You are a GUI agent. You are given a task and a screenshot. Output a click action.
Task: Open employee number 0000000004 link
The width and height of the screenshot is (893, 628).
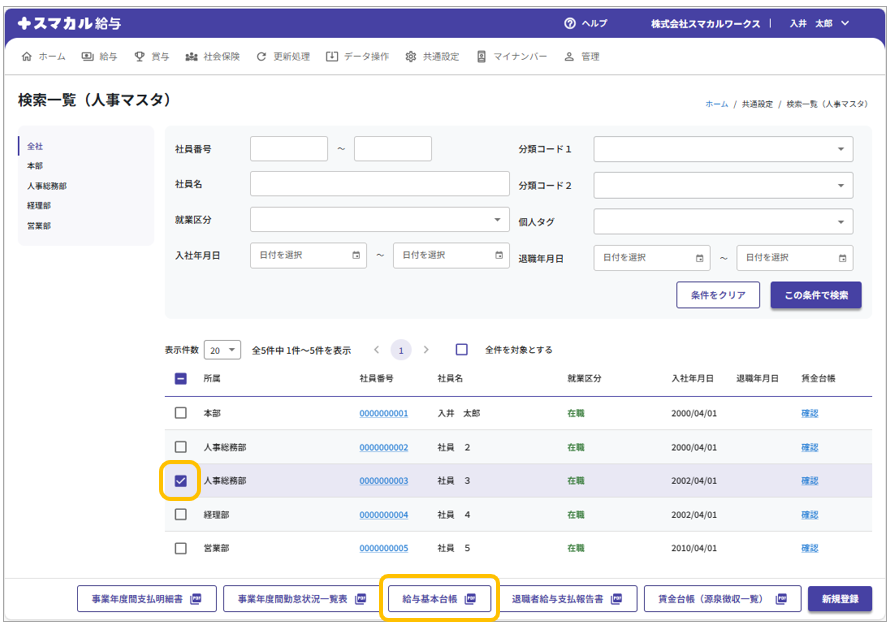(x=384, y=515)
